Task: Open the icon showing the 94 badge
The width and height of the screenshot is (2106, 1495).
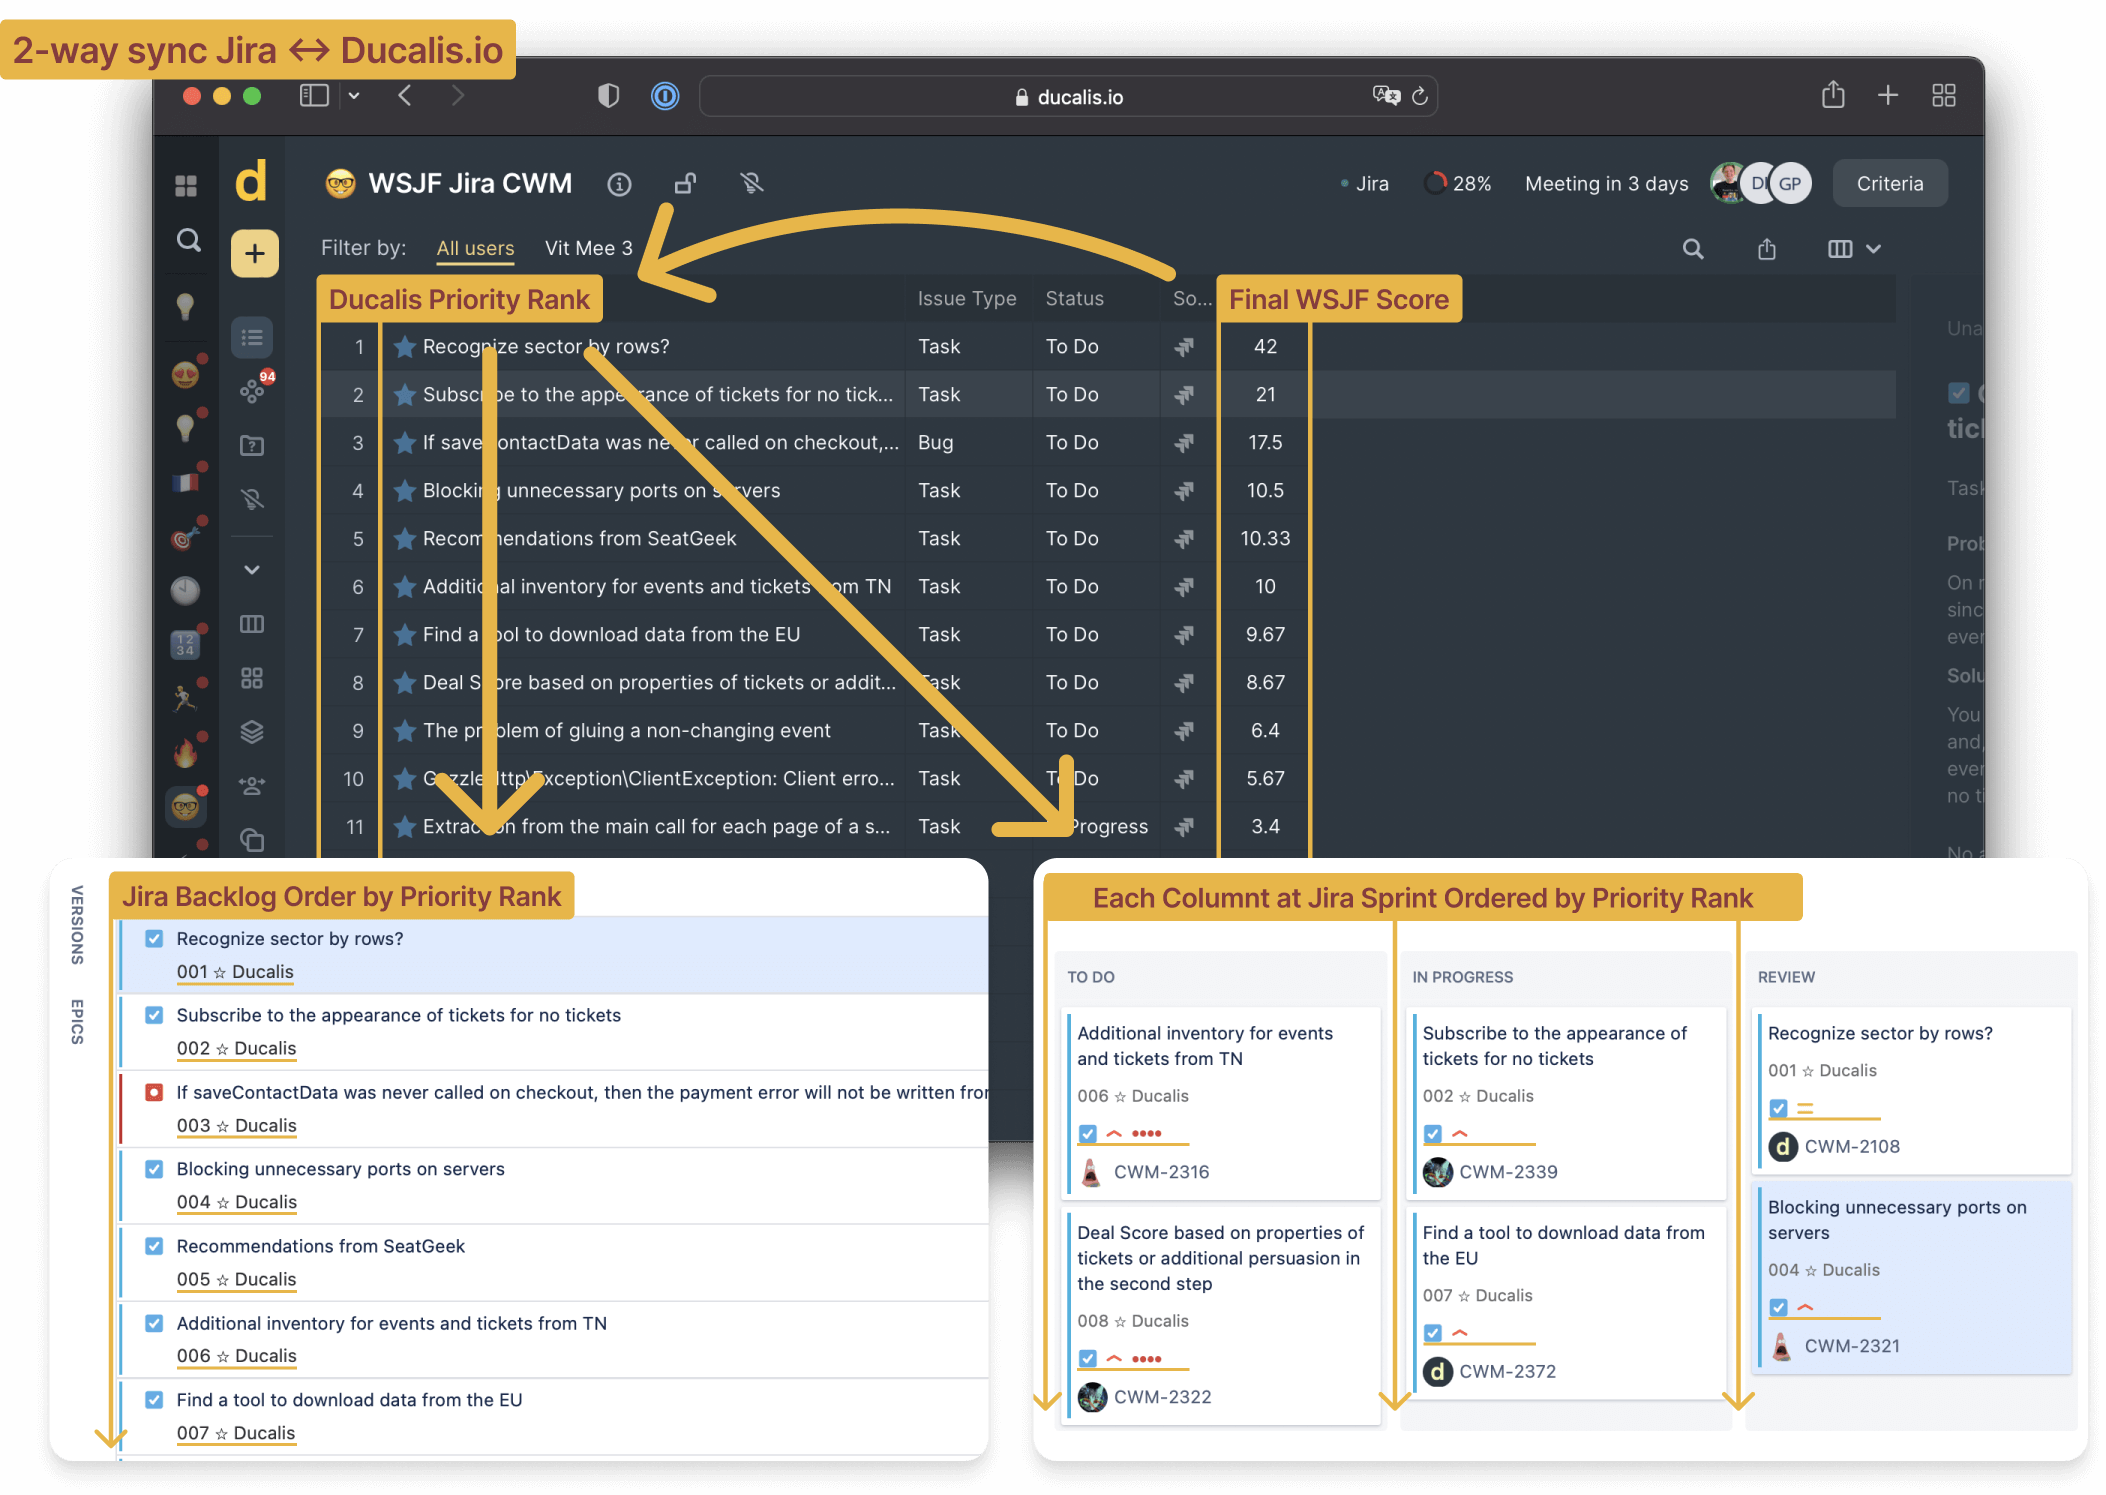Action: (x=252, y=390)
